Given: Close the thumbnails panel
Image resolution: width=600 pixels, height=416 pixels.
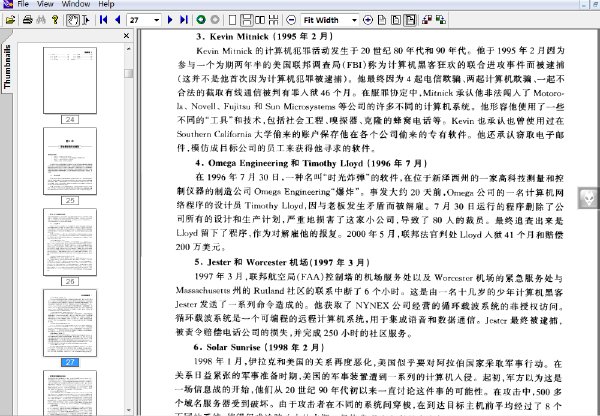Looking at the screenshot, I should [126, 36].
